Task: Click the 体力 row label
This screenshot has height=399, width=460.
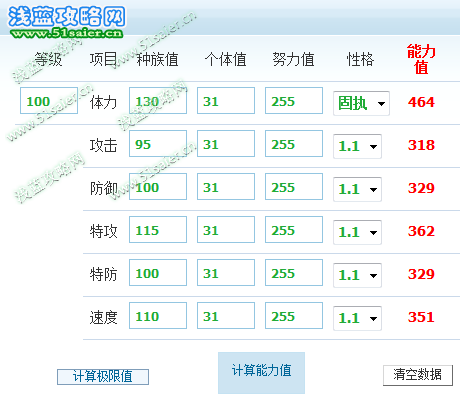Action: coord(103,103)
